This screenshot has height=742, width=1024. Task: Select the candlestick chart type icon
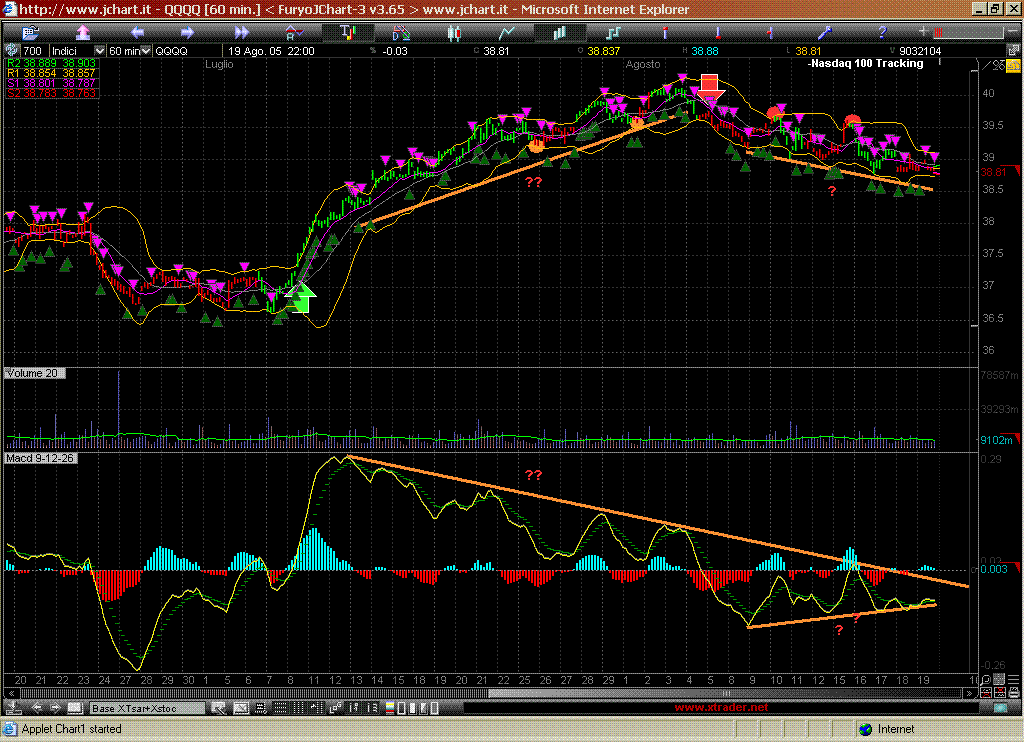pyautogui.click(x=455, y=33)
